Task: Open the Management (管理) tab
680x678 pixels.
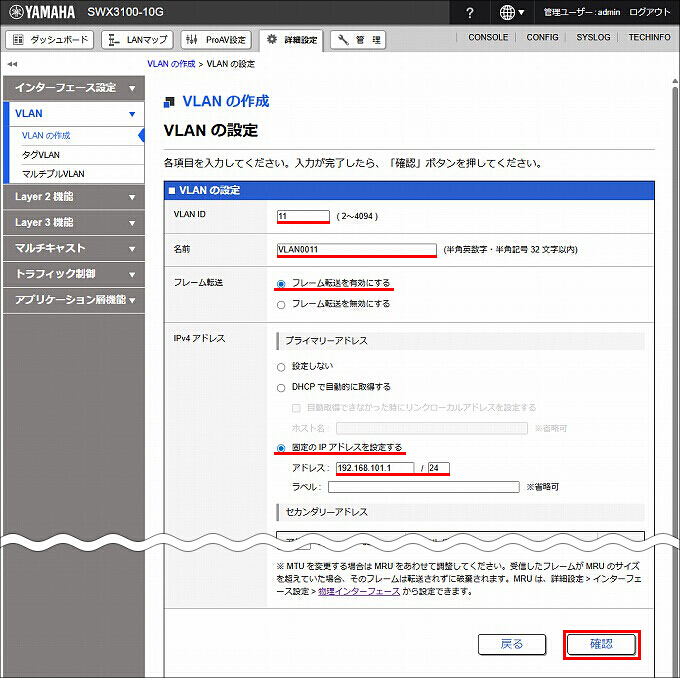Action: click(359, 40)
